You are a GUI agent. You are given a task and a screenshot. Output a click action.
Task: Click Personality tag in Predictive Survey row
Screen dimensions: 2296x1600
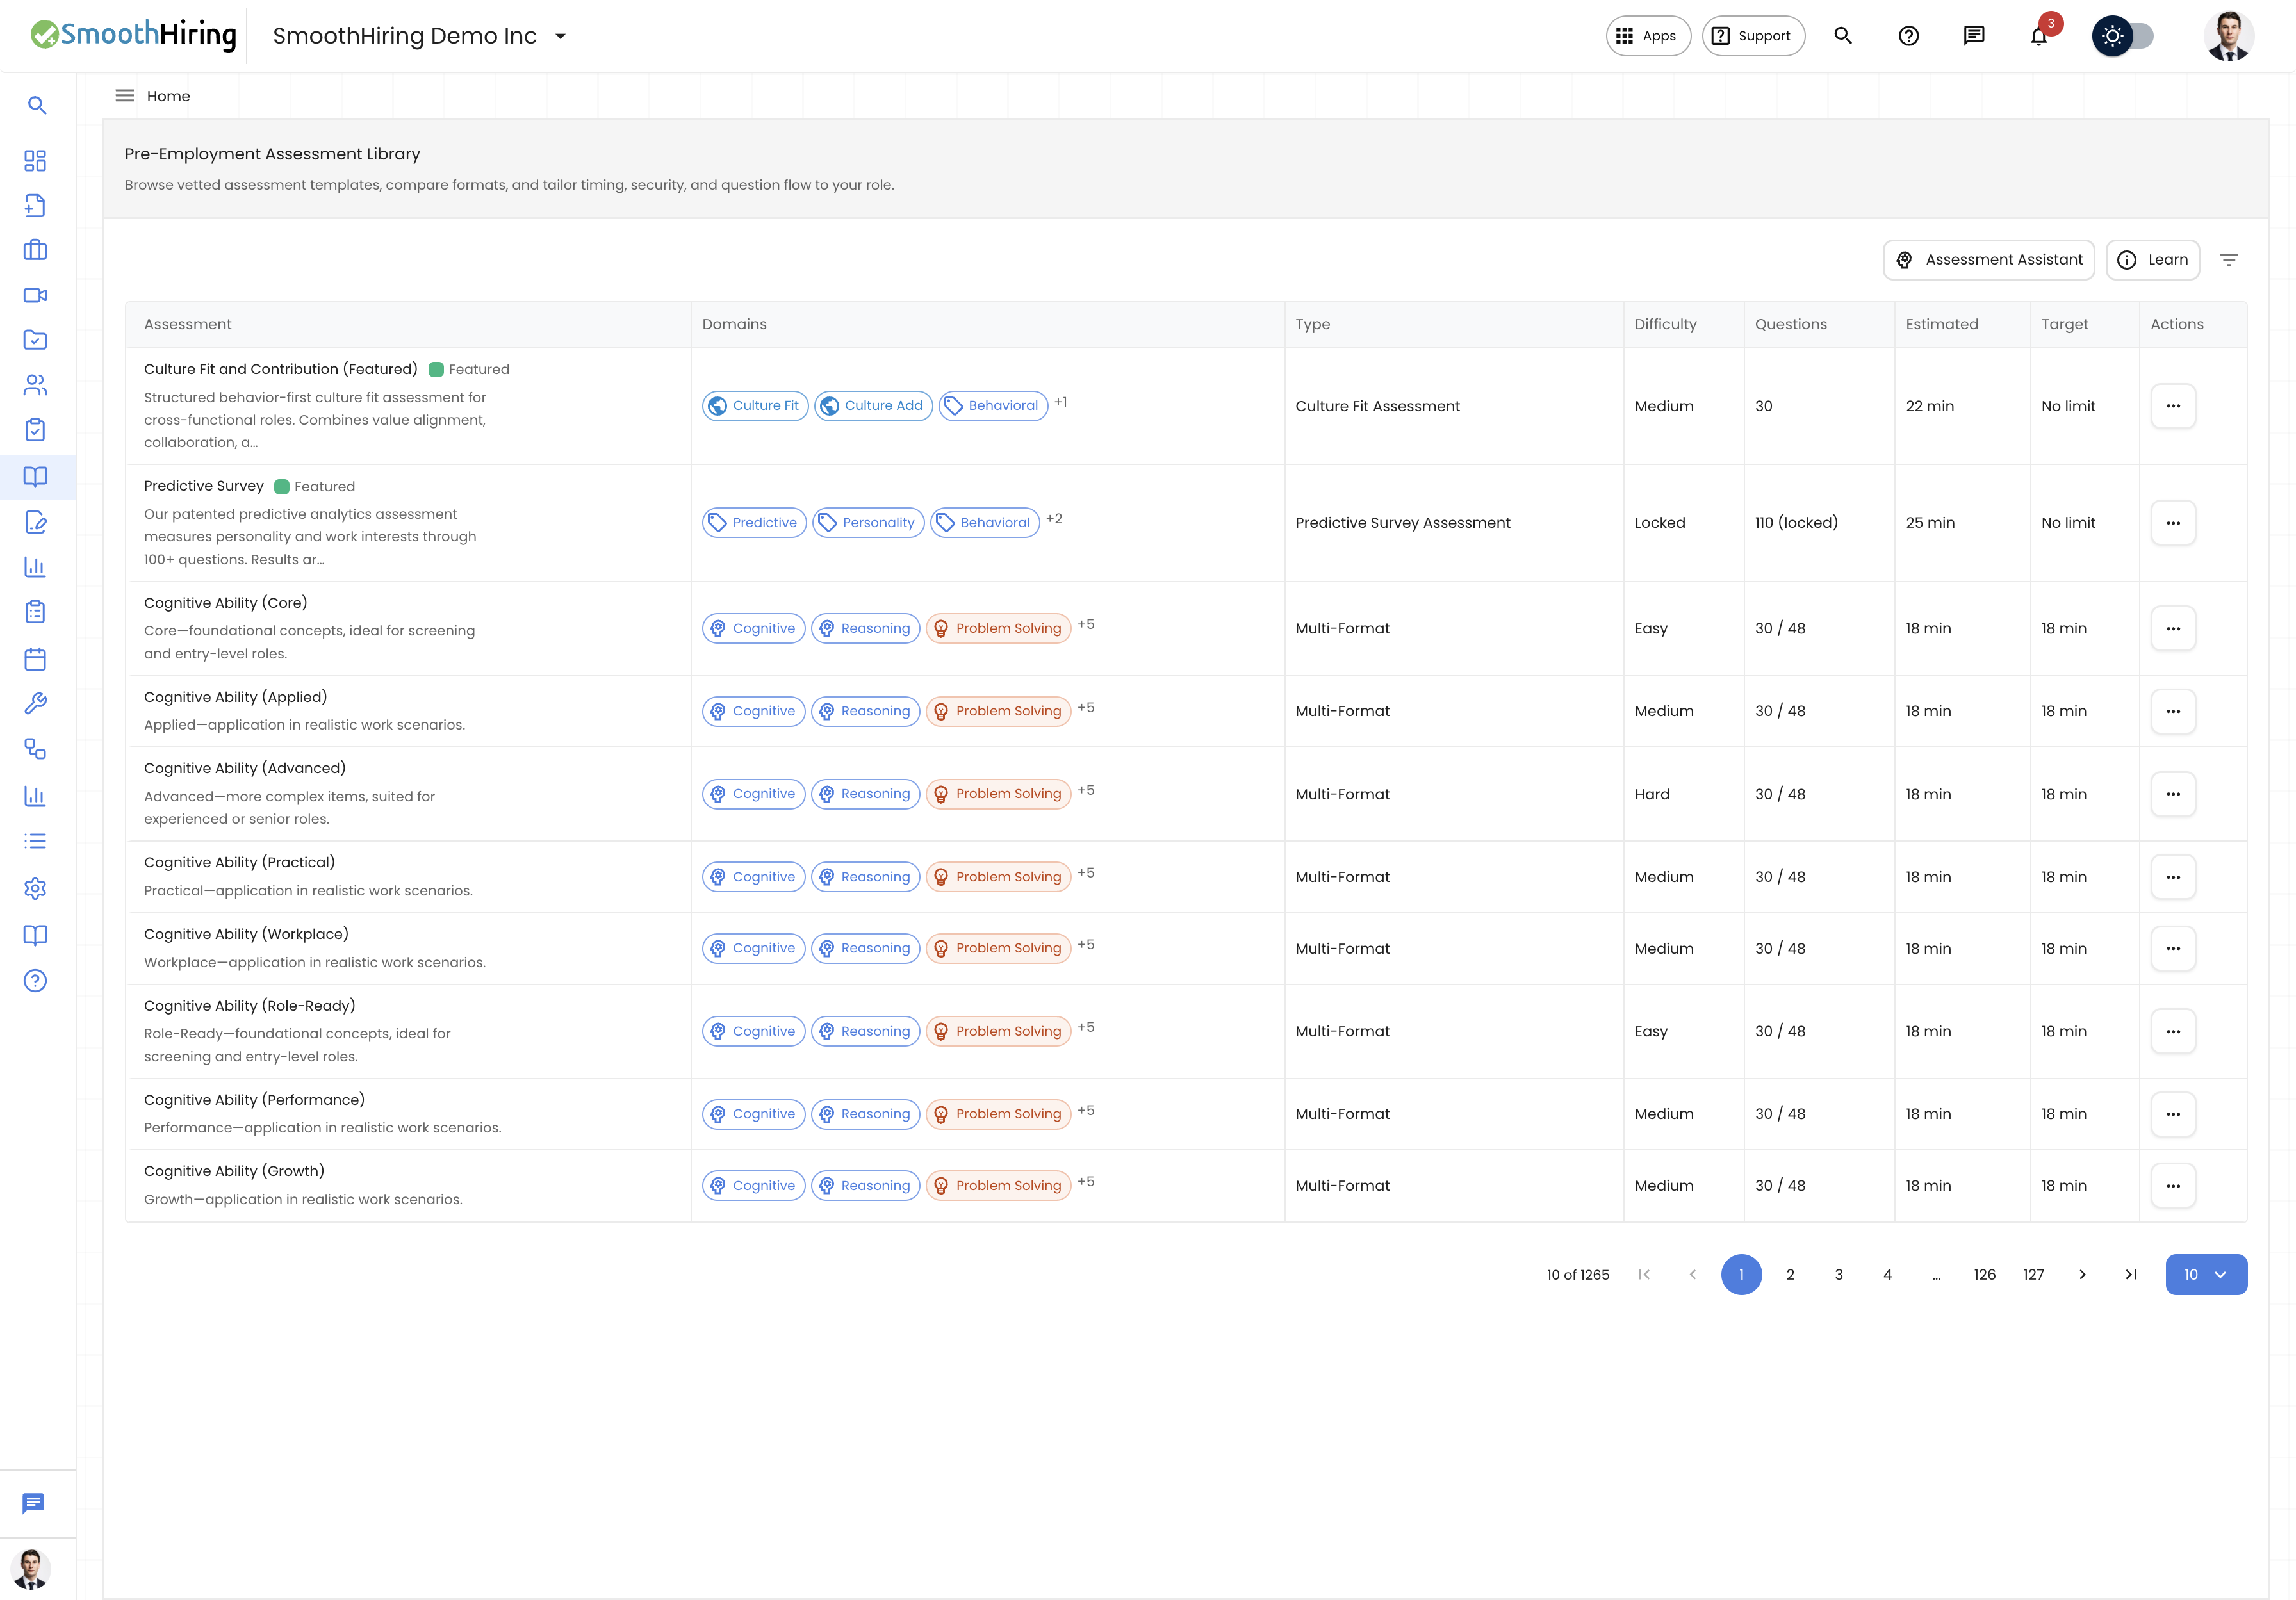[x=868, y=523]
